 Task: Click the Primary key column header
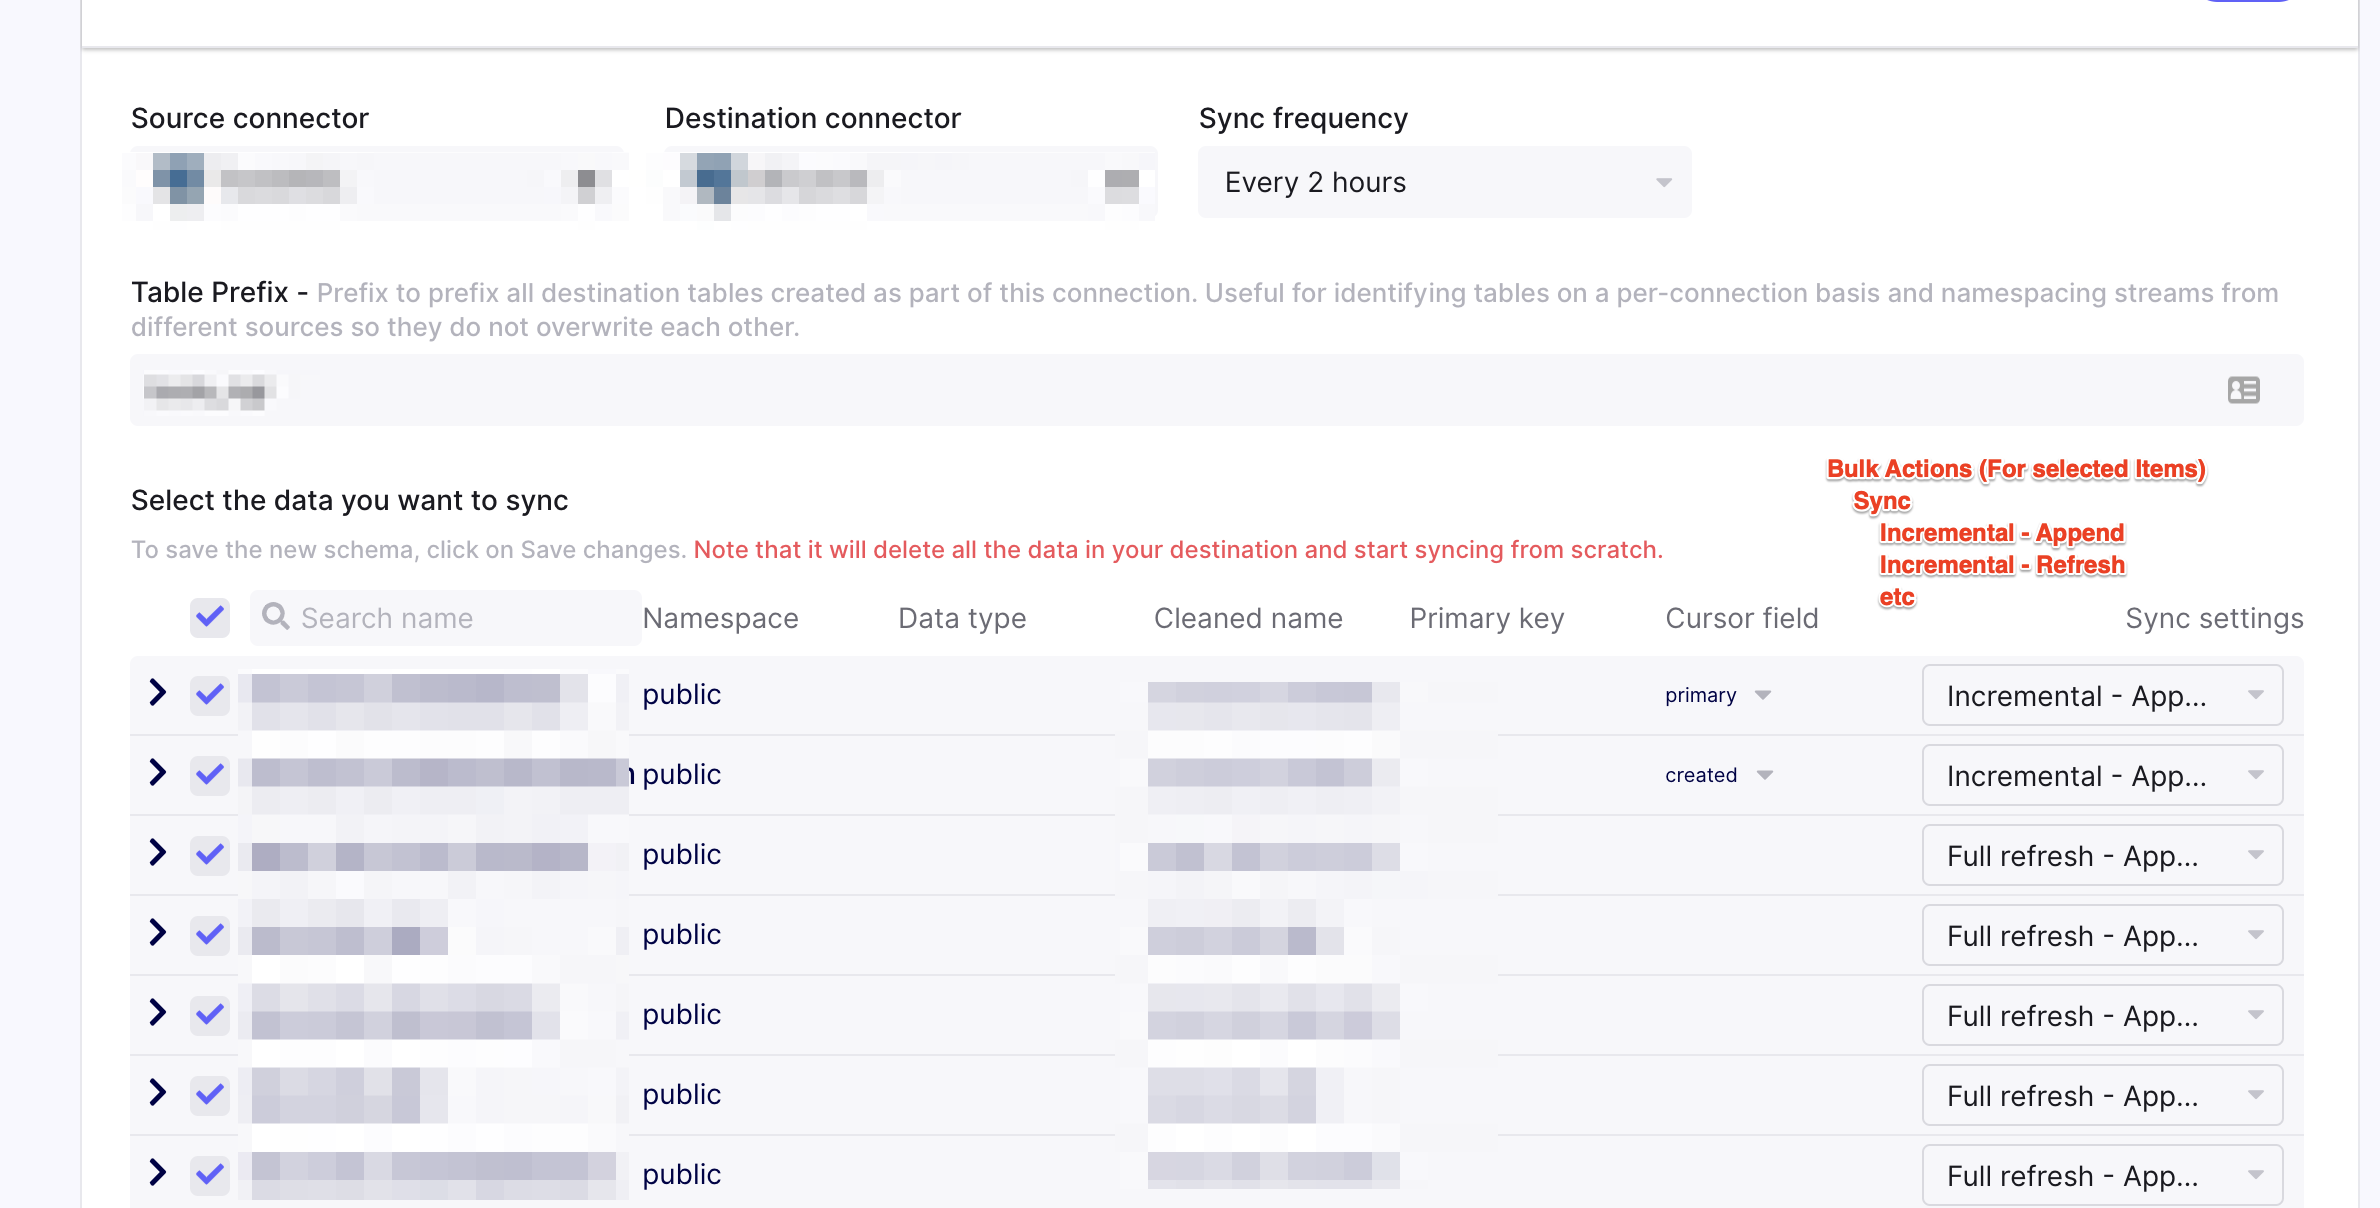(x=1486, y=617)
